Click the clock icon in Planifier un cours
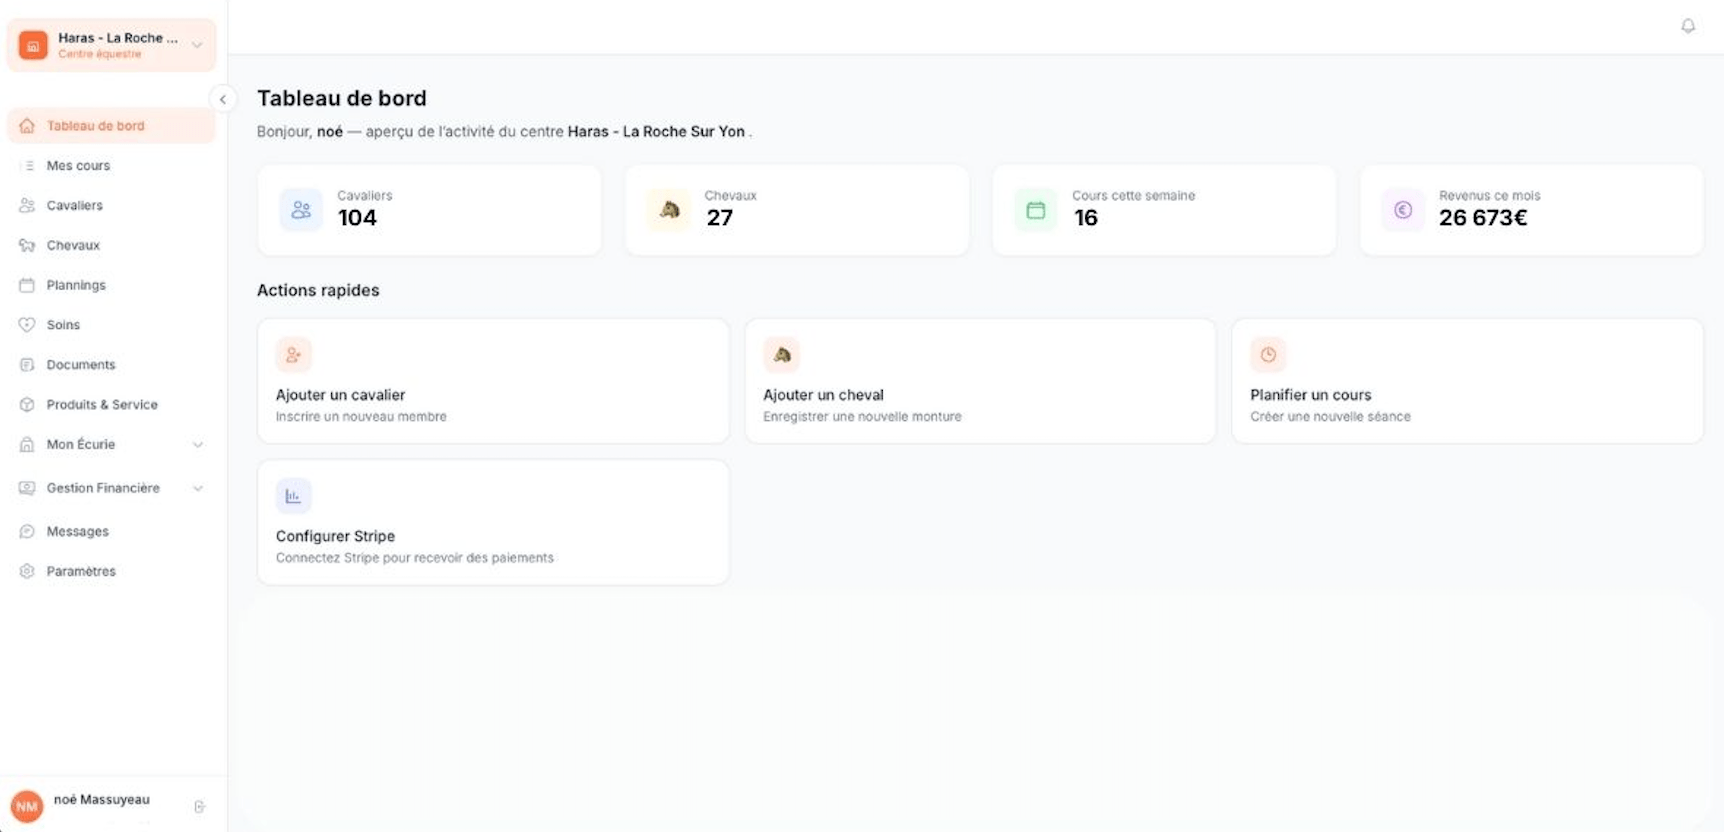Viewport: 1724px width, 832px height. pos(1268,355)
